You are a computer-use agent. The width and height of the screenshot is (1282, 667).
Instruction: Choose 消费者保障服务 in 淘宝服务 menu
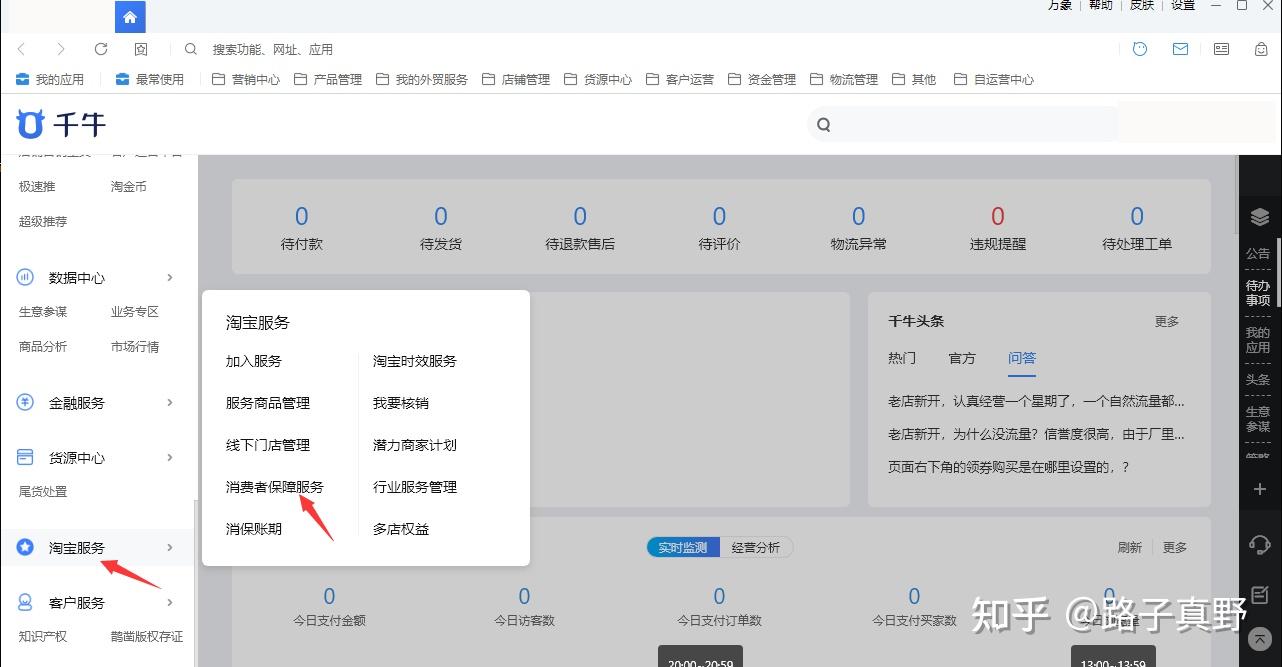click(x=275, y=487)
